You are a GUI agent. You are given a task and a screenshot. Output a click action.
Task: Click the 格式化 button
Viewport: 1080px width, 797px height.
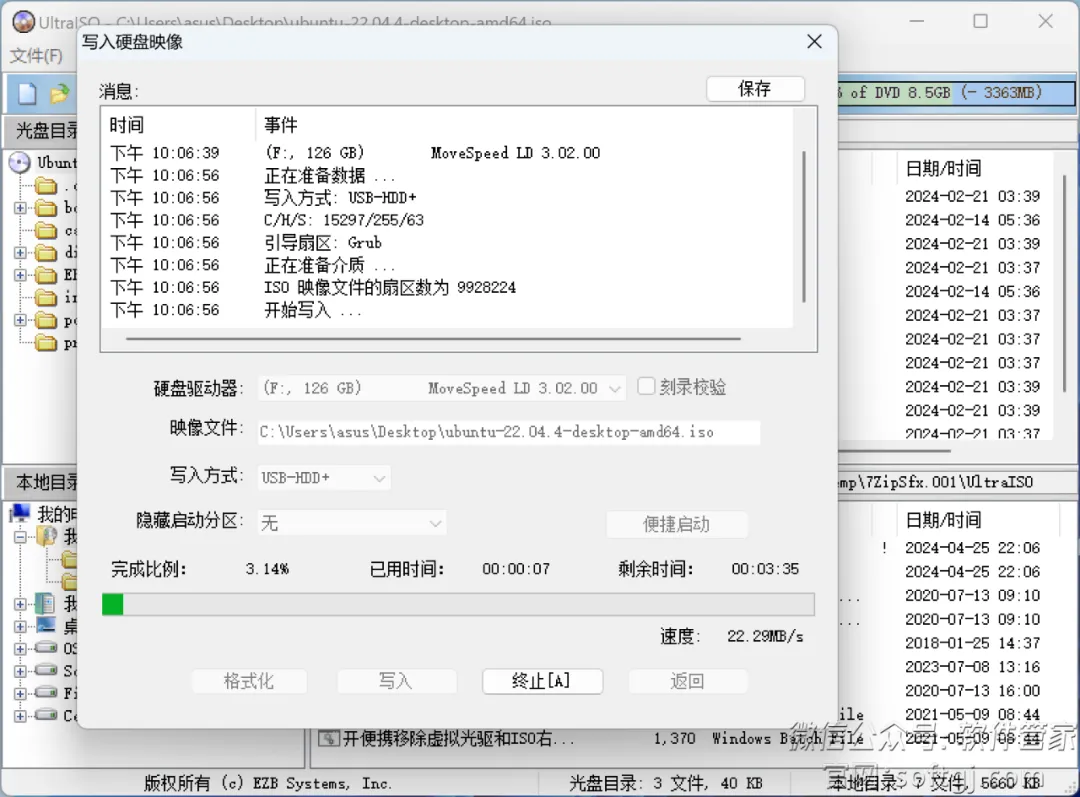pyautogui.click(x=249, y=681)
